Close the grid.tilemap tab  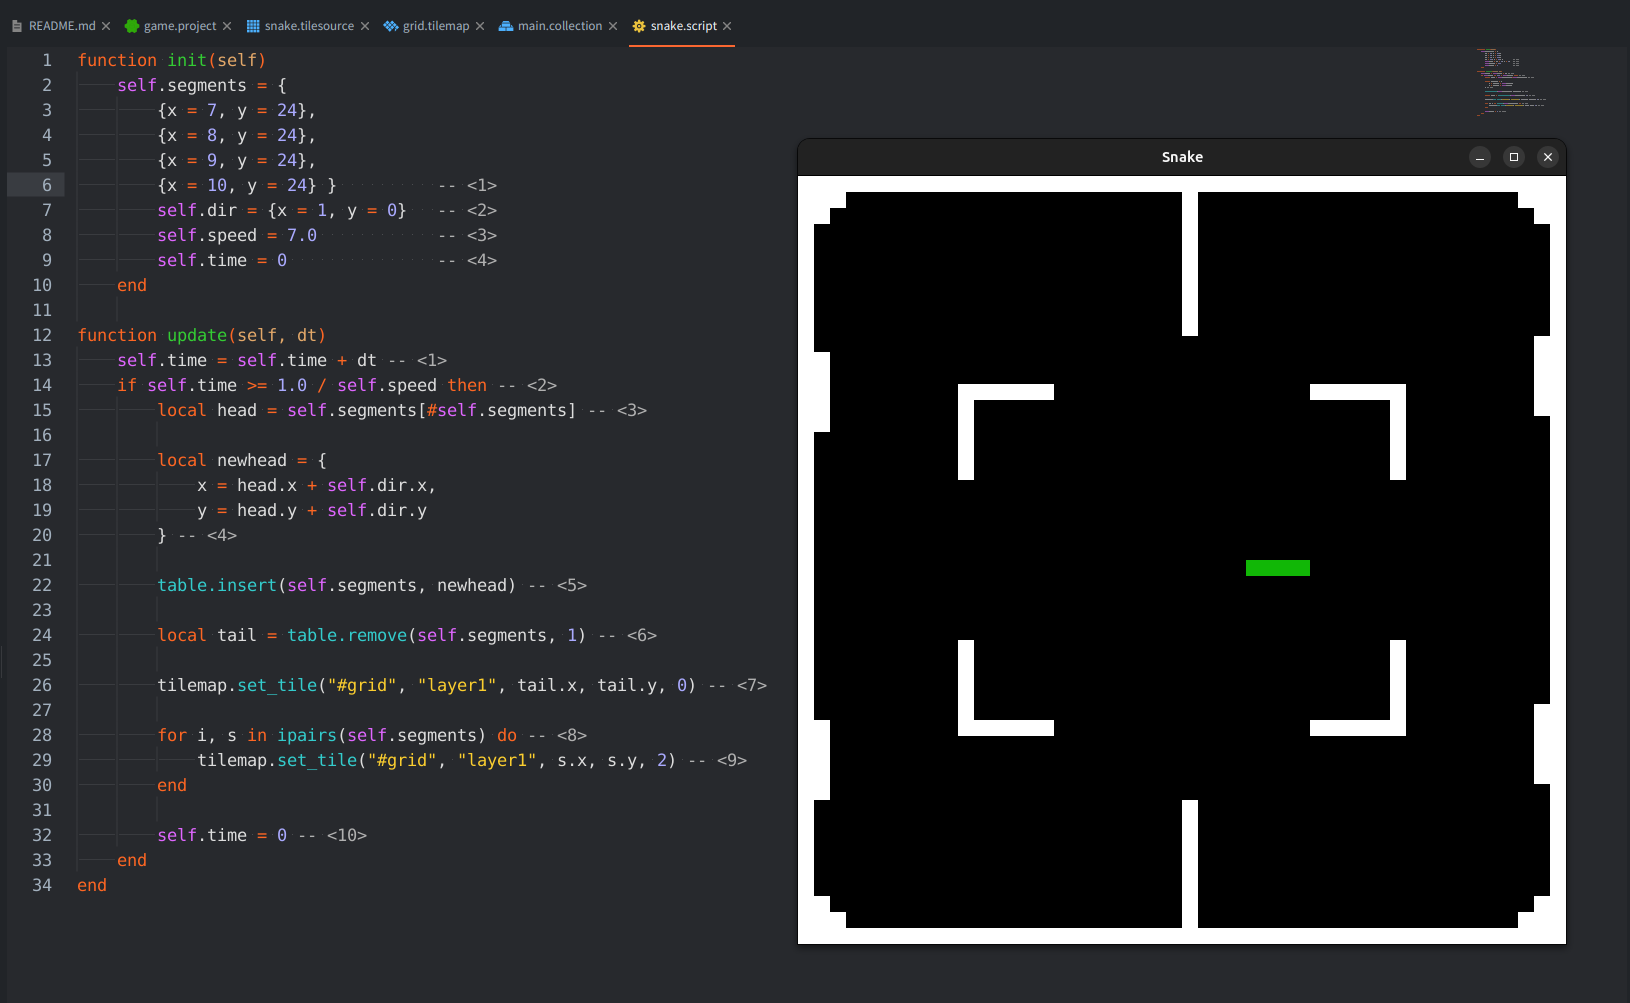tap(480, 26)
